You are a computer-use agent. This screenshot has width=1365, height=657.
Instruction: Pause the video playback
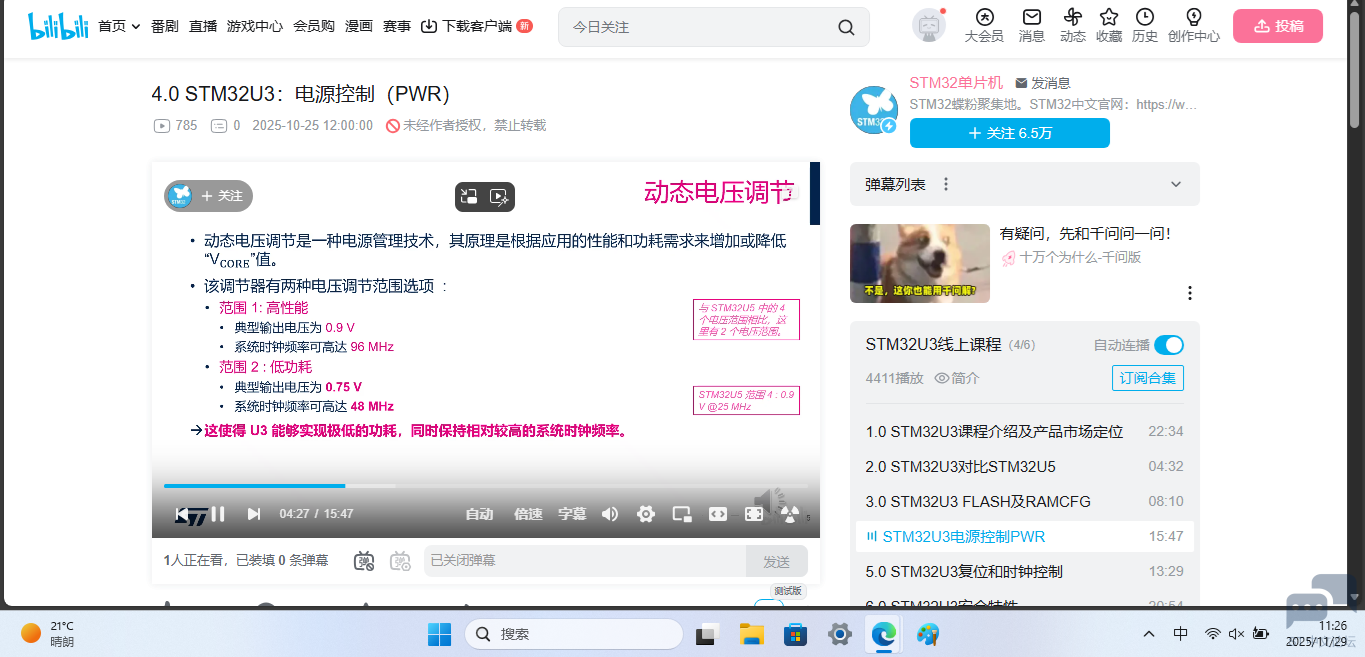(218, 513)
